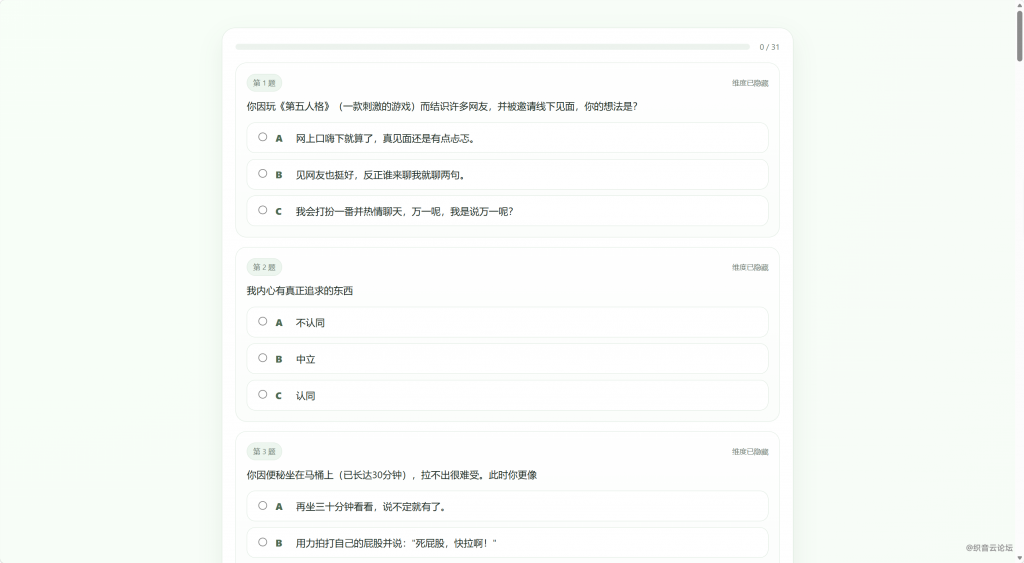Click '维度已隐藏' label on question 1
1024x563 pixels.
749,83
